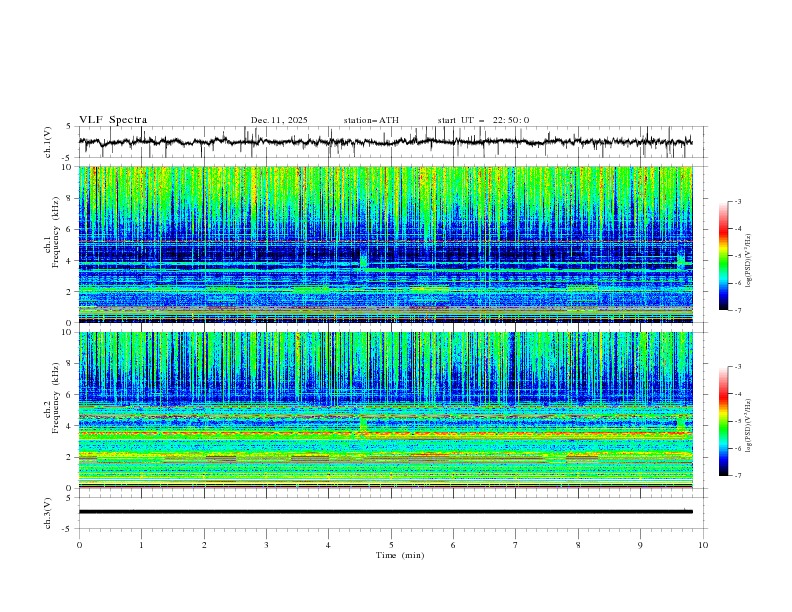This screenshot has height=612, width=792.
Task: Click the "-3" tick on upper color bar
Action: (x=737, y=201)
